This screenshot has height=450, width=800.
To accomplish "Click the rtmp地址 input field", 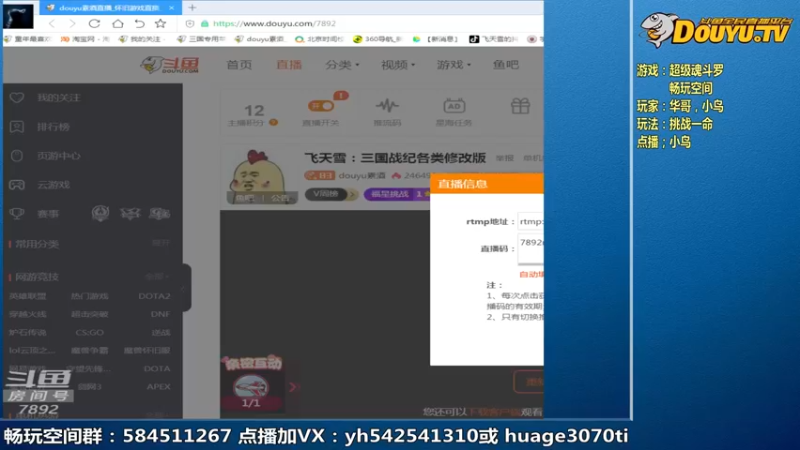I will click(x=531, y=221).
